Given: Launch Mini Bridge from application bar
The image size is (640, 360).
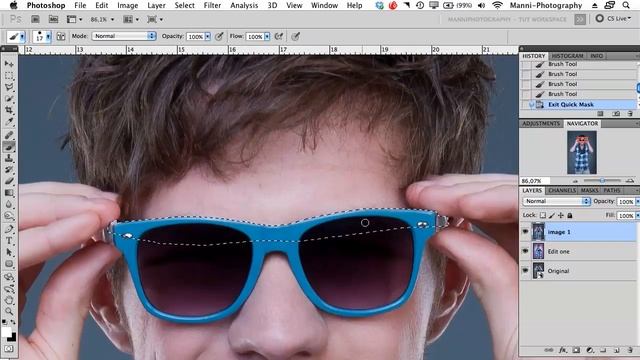Looking at the screenshot, I should point(53,19).
